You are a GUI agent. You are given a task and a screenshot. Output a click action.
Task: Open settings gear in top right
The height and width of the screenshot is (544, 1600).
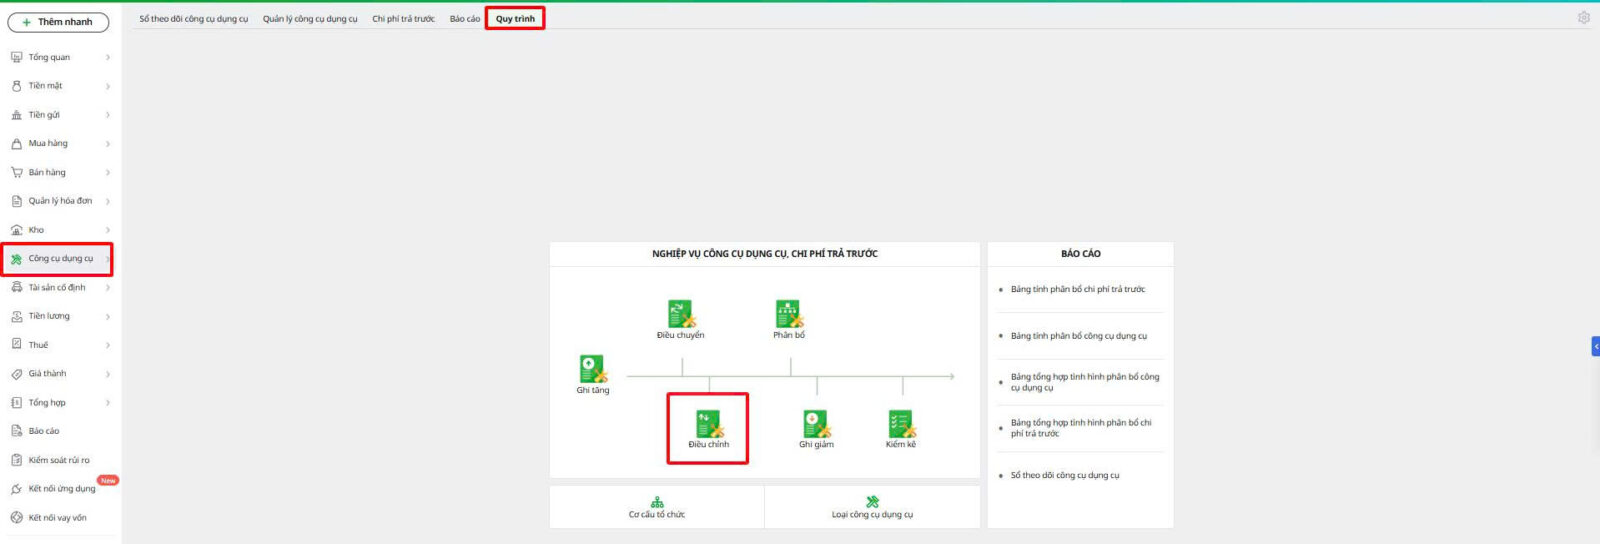pos(1584,18)
